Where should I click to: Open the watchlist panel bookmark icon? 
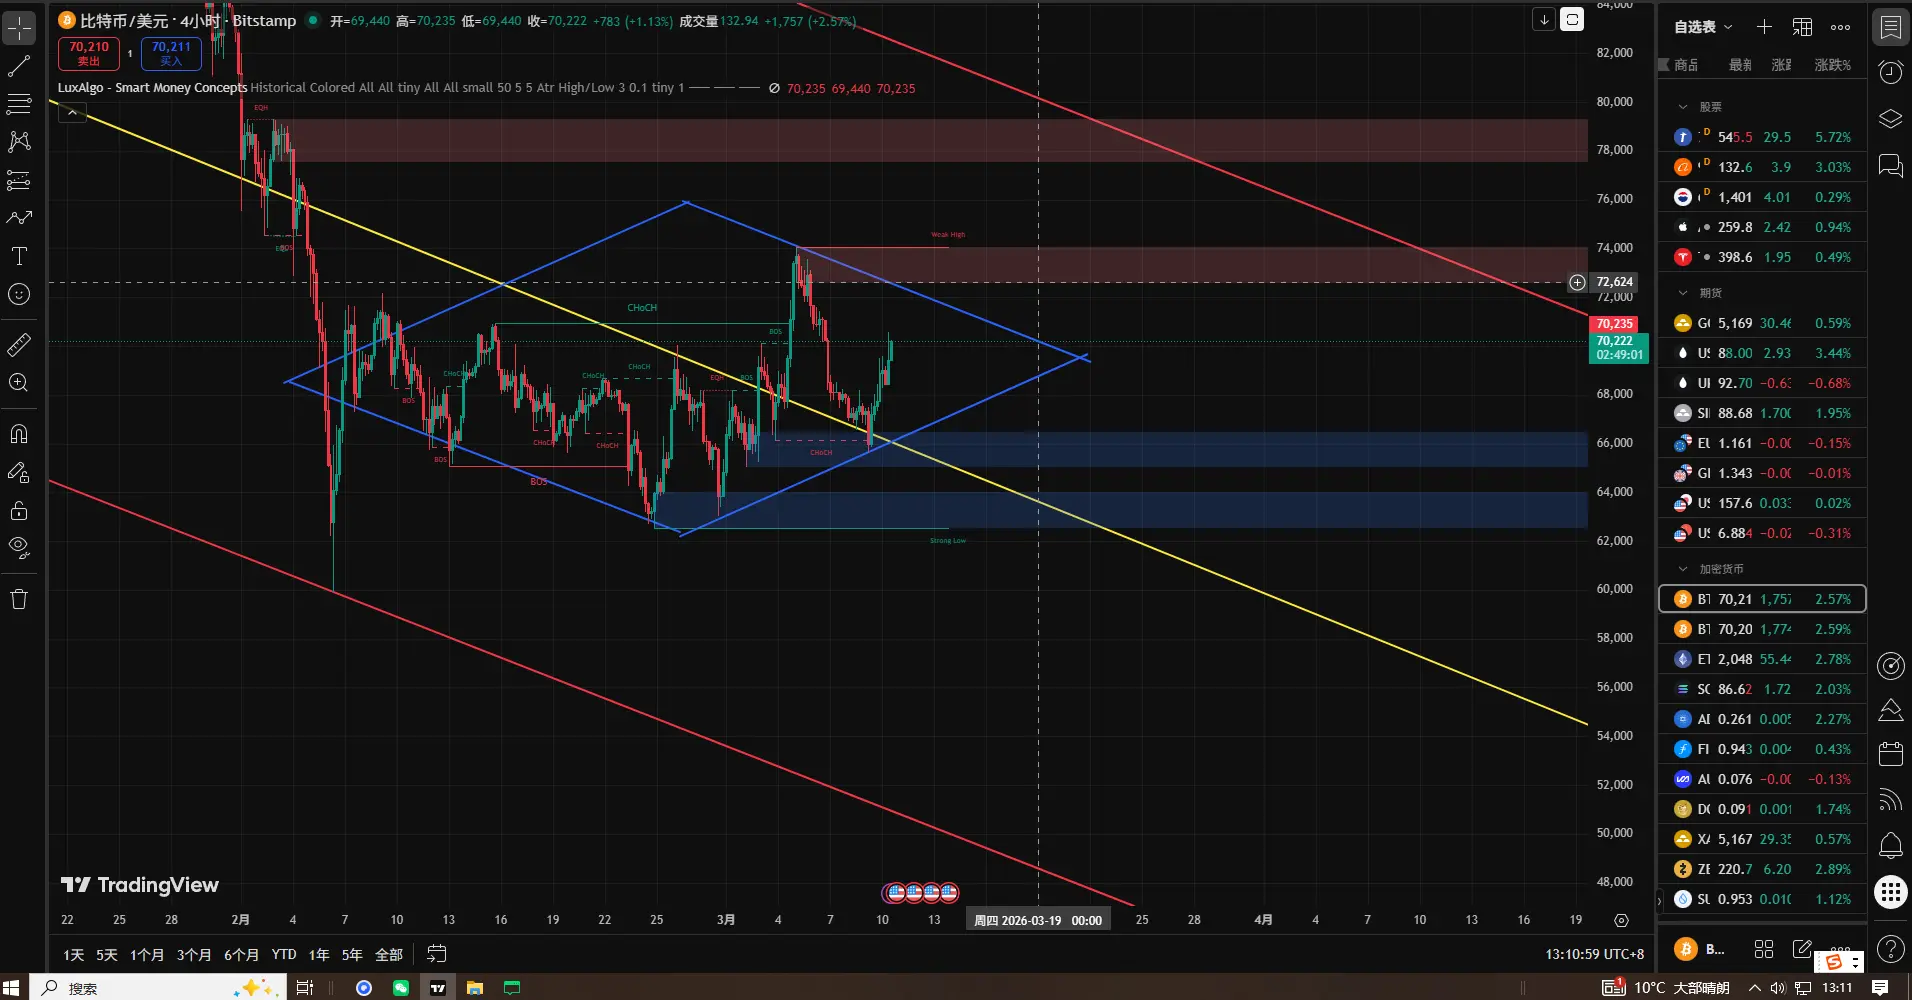(1890, 27)
